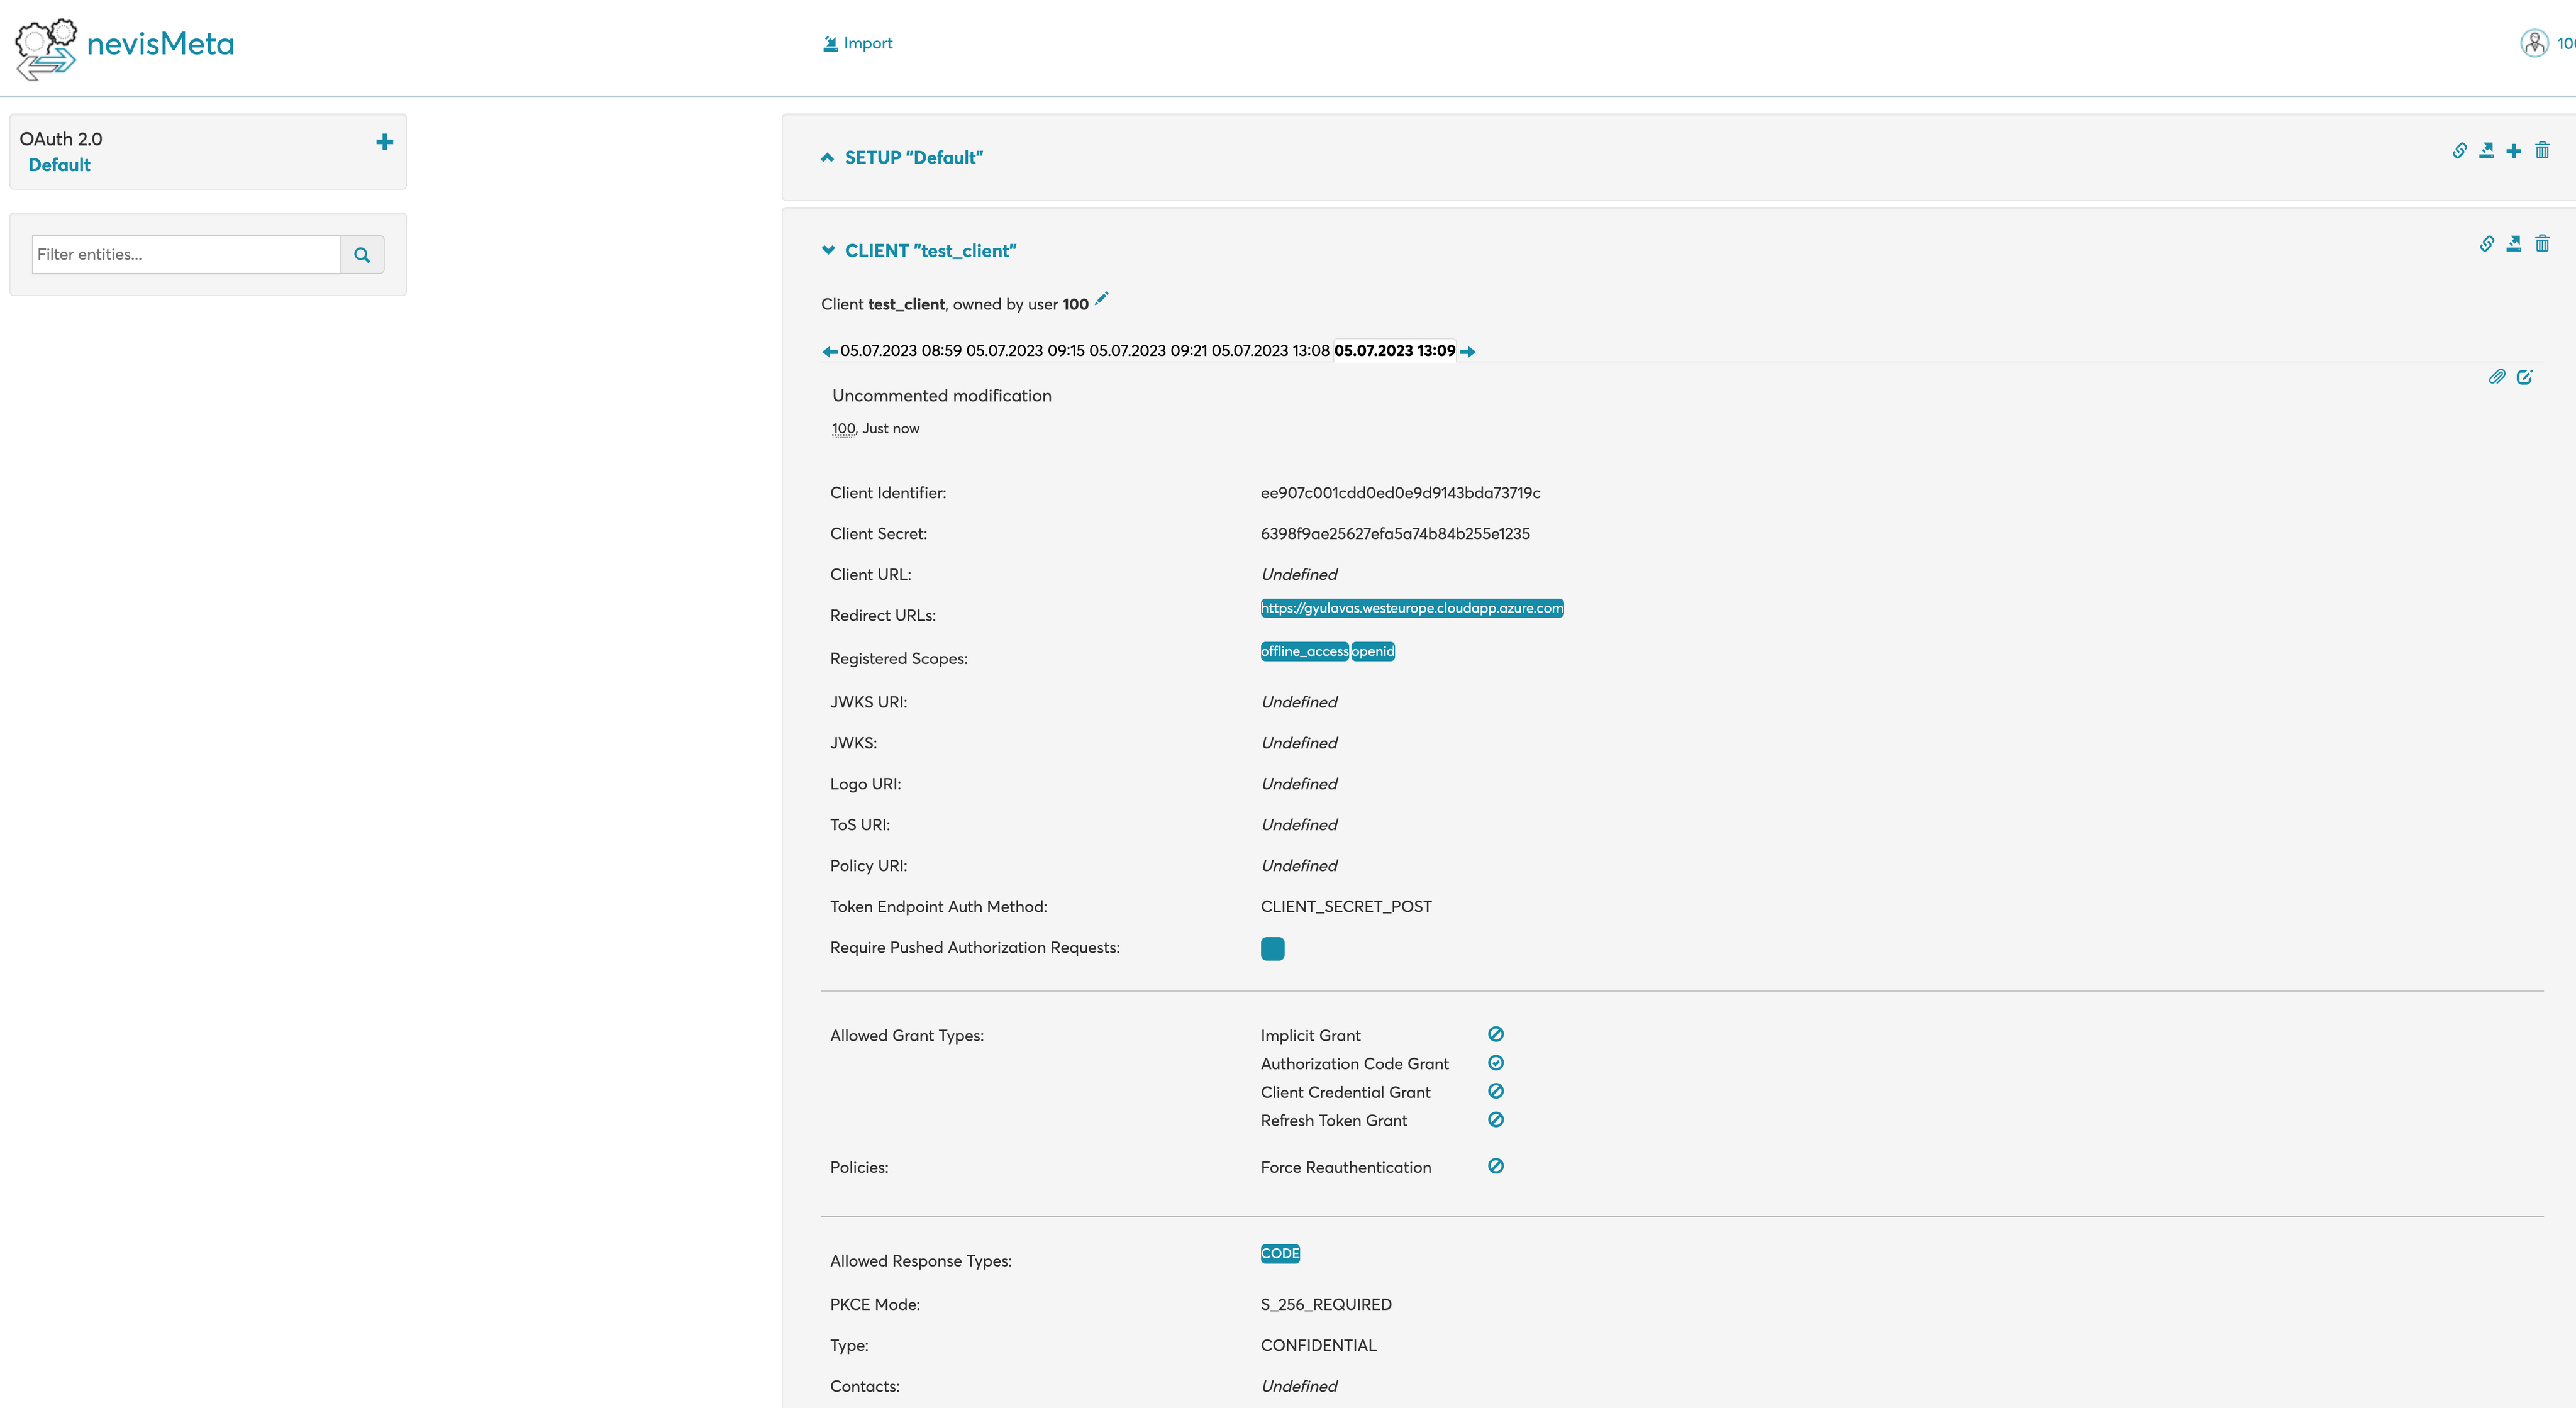
Task: Click the Client Identifier value ee907c001cdd0ed0e9d9143bda73719c
Action: [x=1400, y=493]
